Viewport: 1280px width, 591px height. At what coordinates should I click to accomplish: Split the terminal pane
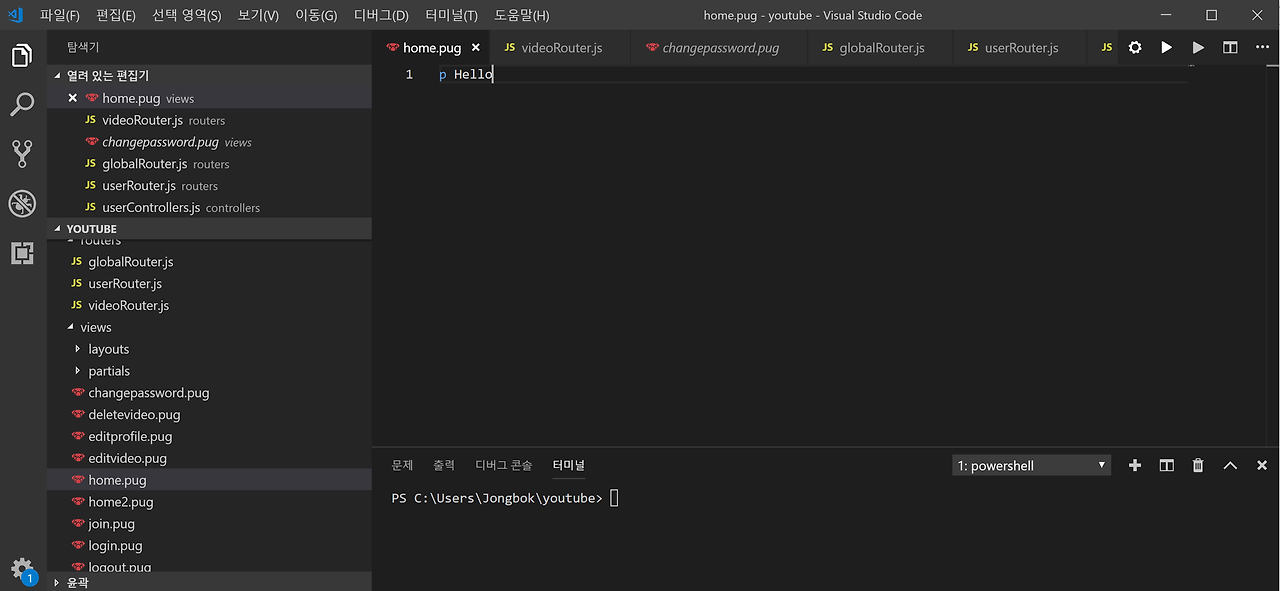click(x=1166, y=465)
